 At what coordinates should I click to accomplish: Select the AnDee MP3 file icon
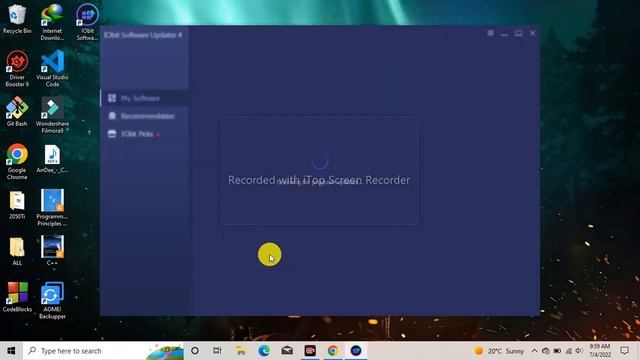[x=52, y=158]
